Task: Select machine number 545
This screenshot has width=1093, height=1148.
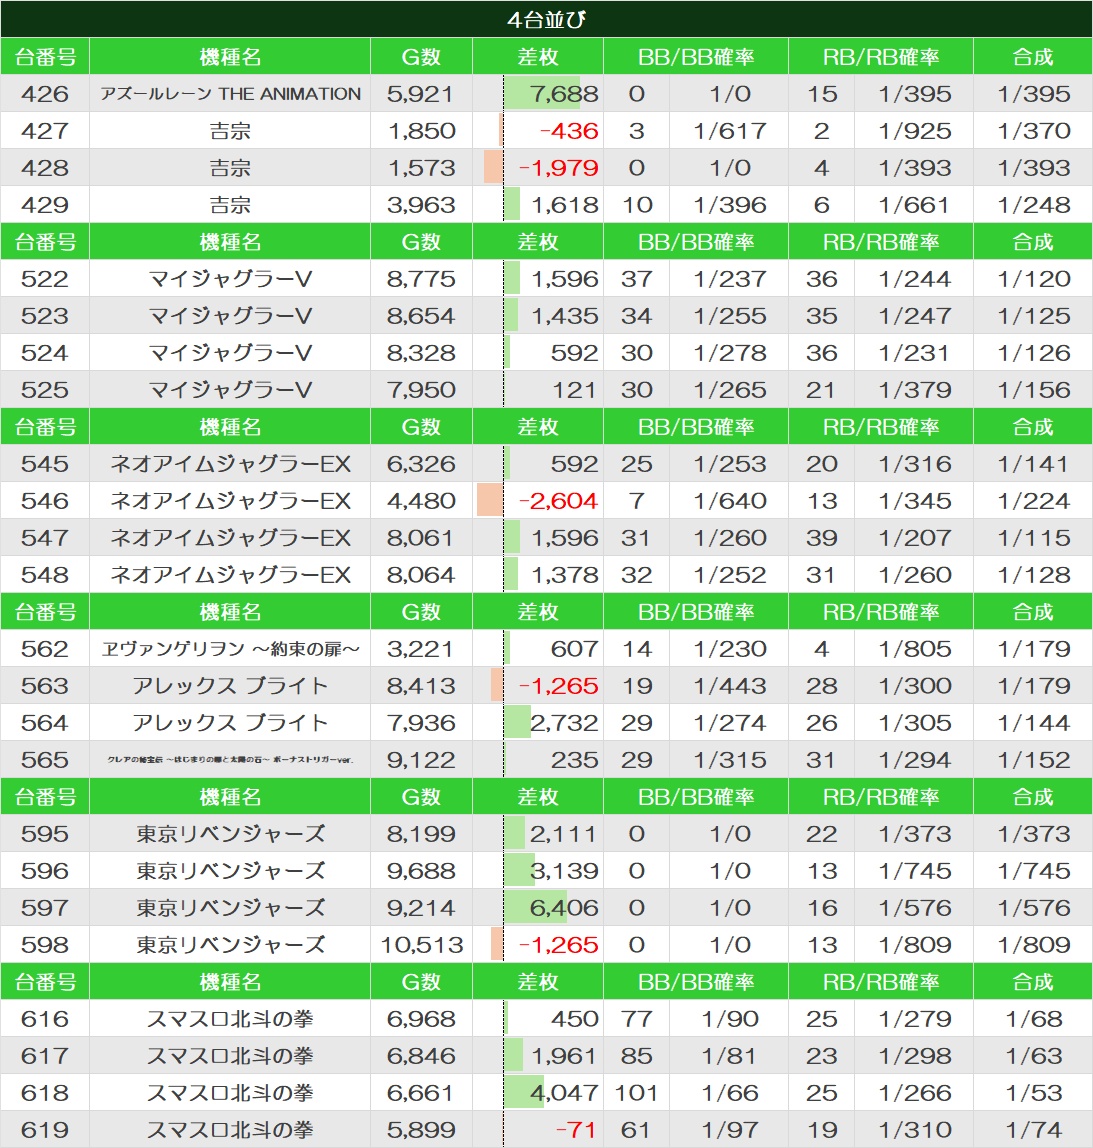Action: click(45, 463)
